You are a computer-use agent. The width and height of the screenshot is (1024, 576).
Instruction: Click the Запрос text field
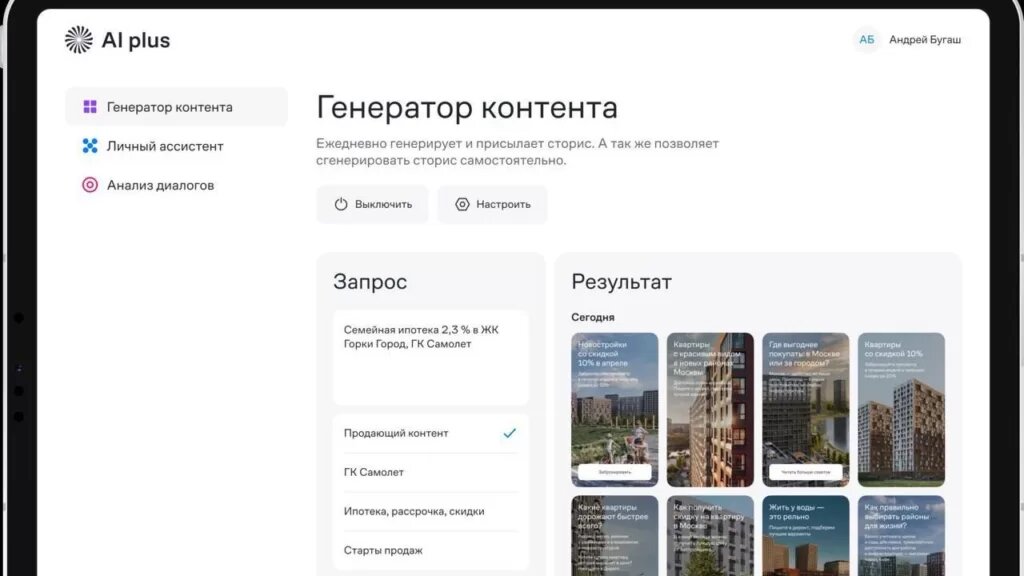coord(430,357)
